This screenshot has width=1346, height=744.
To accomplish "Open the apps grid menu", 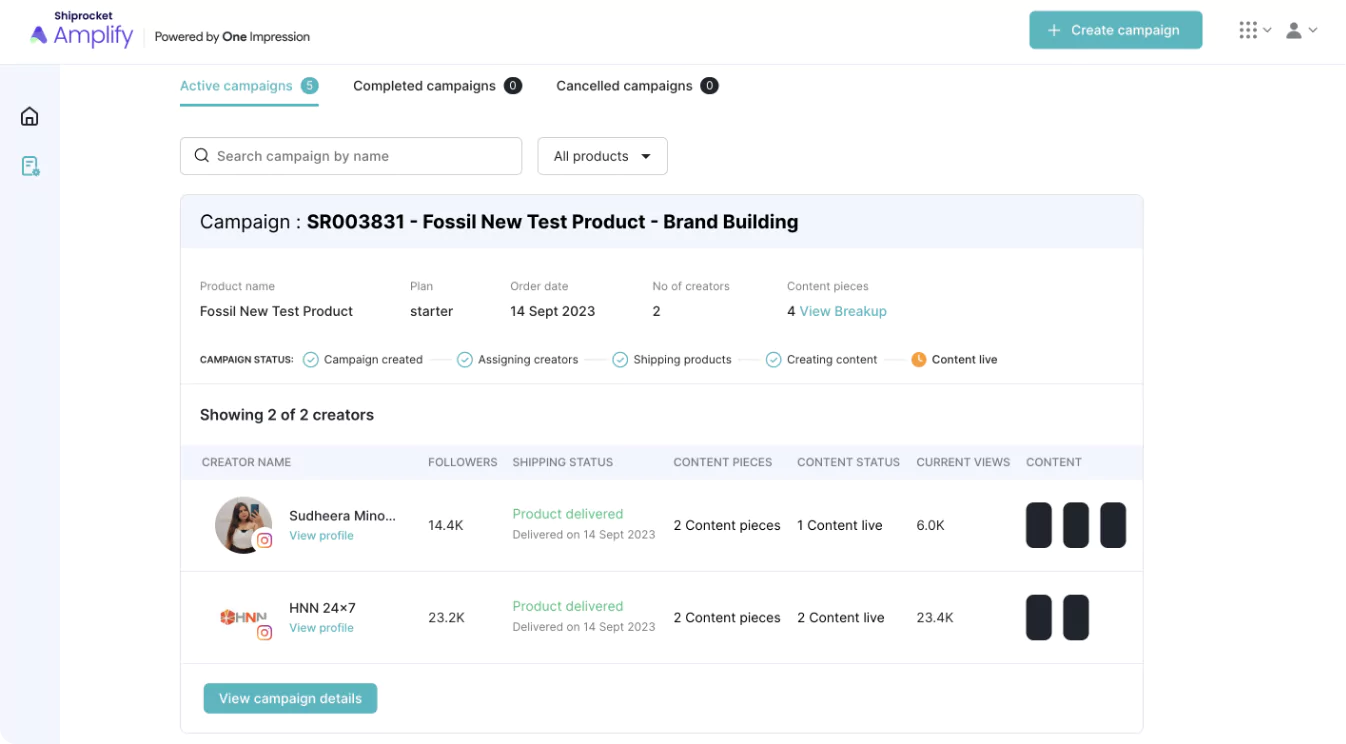I will pyautogui.click(x=1254, y=30).
